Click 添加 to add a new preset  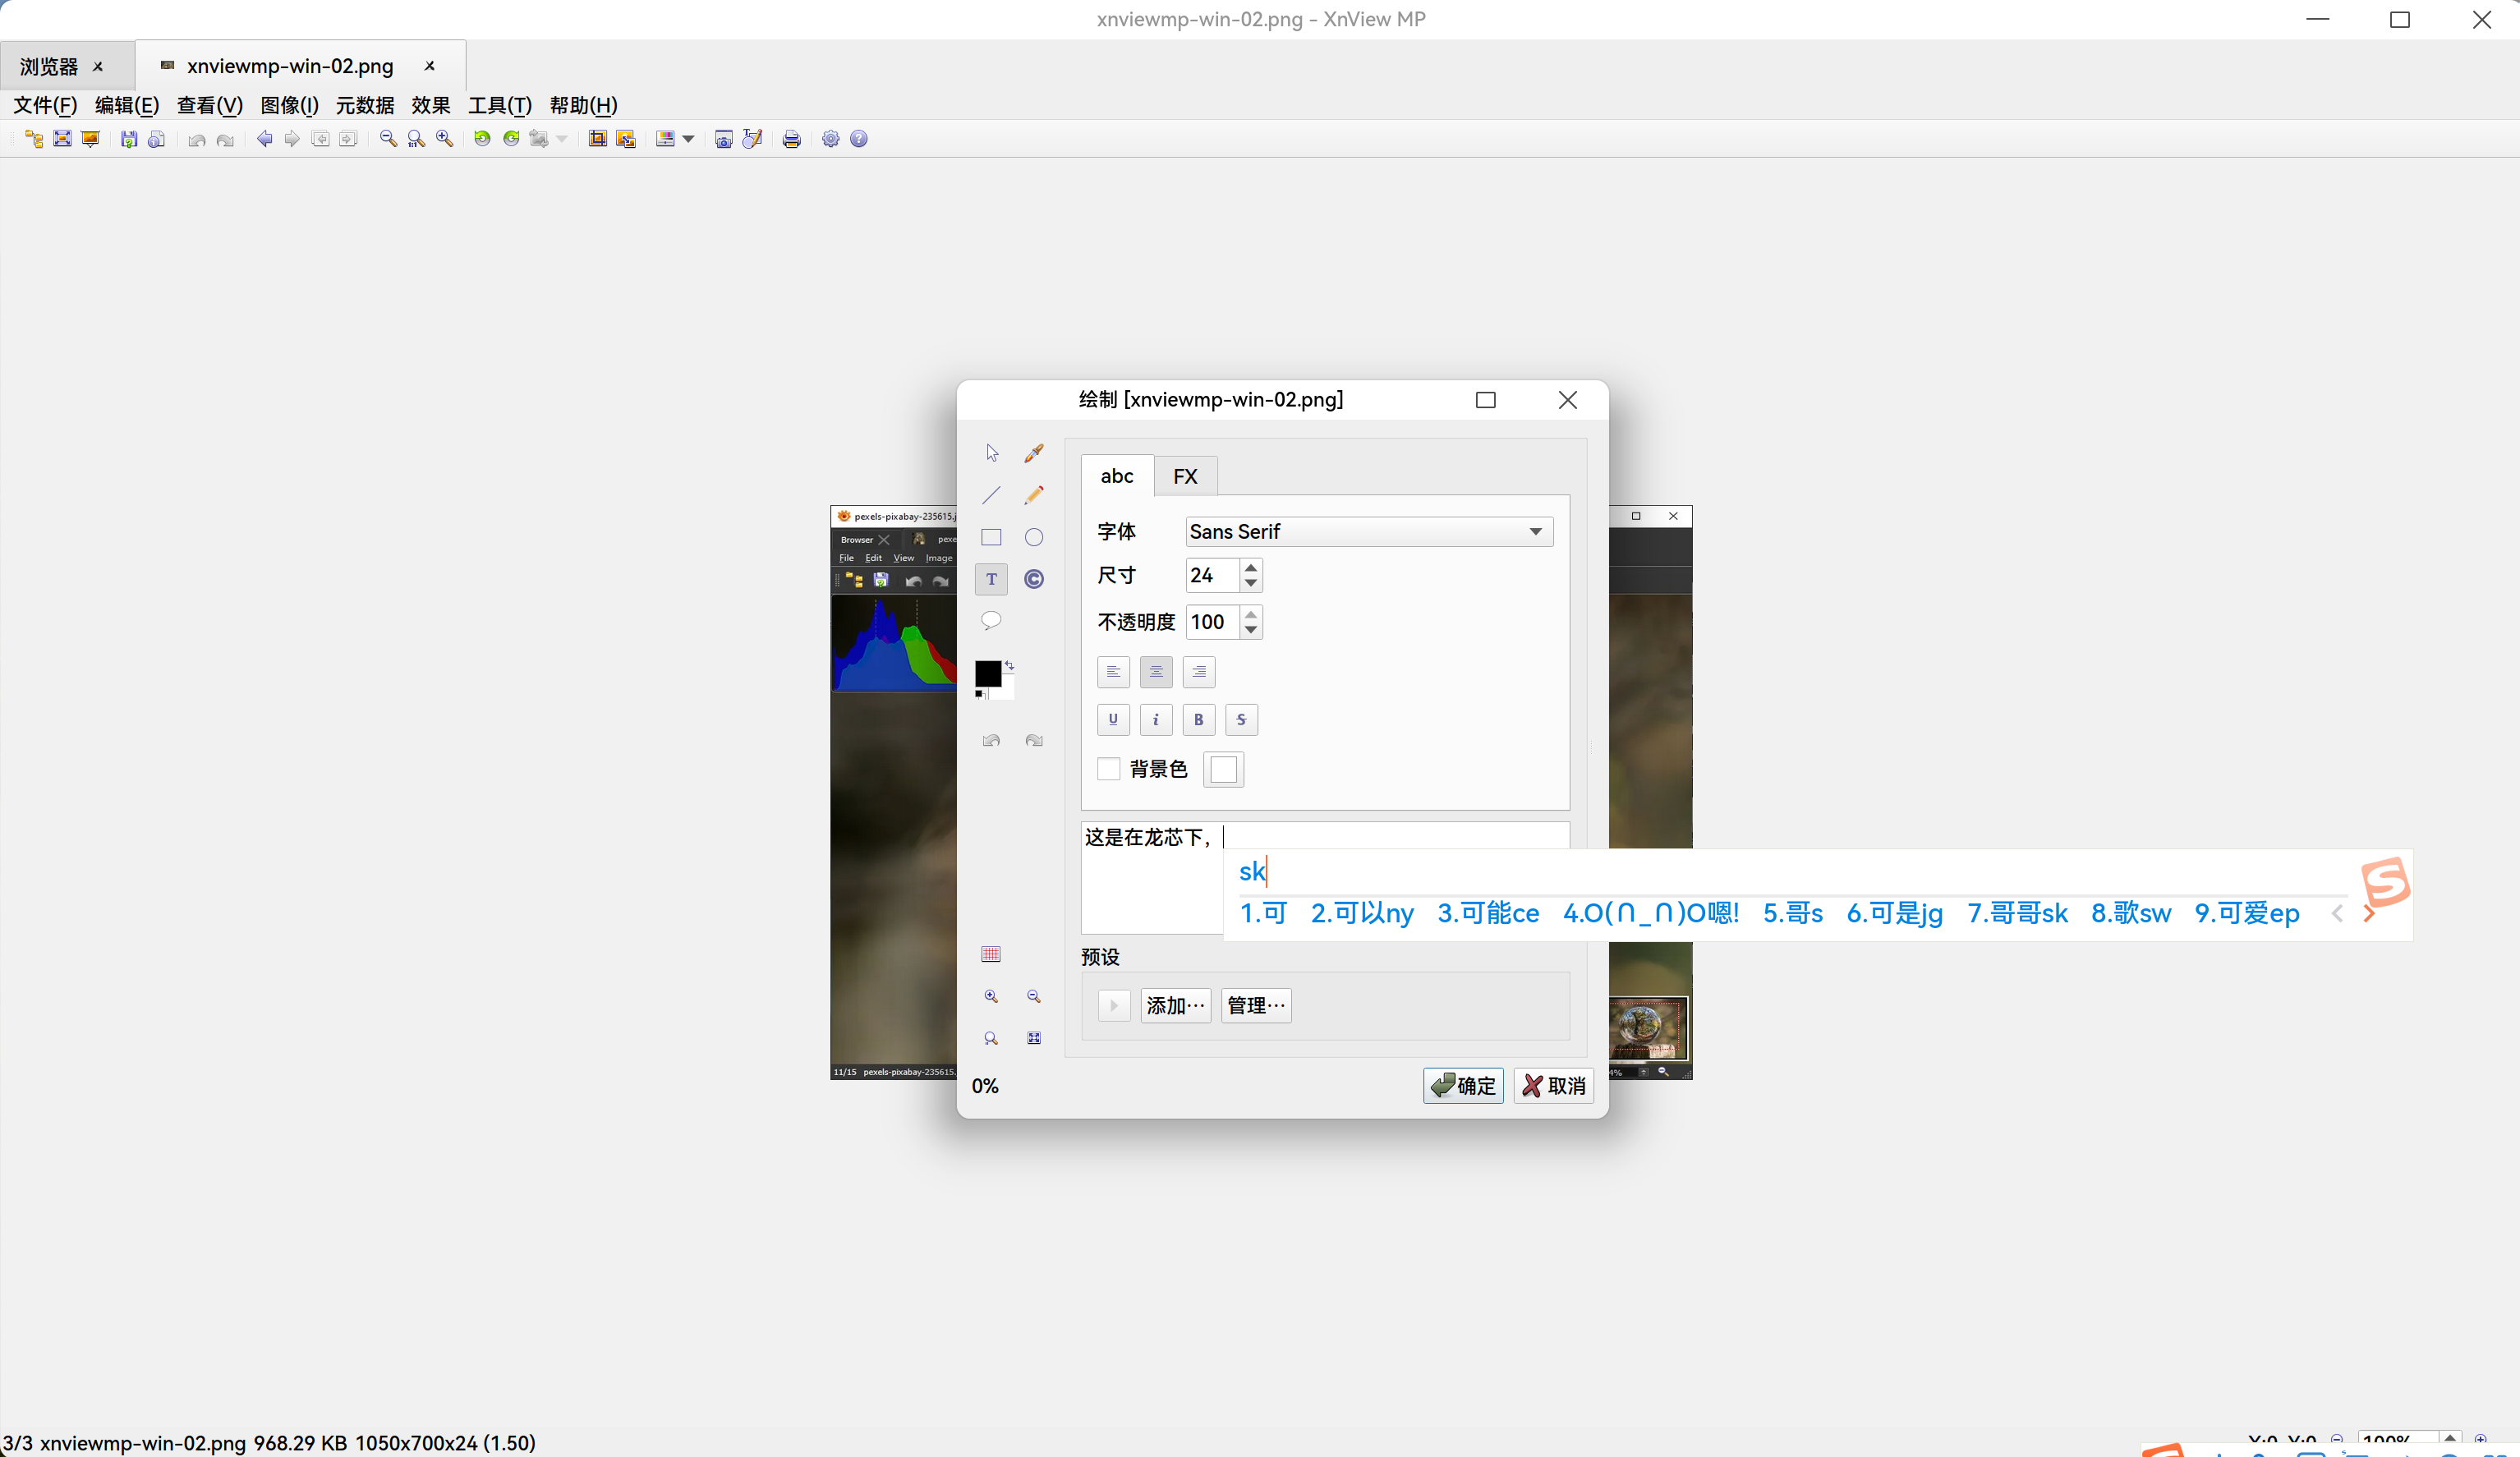[1175, 1006]
